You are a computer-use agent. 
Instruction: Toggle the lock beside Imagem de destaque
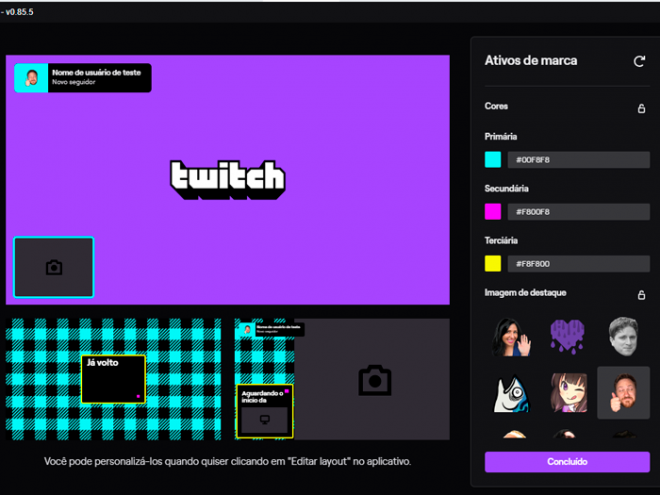point(641,295)
